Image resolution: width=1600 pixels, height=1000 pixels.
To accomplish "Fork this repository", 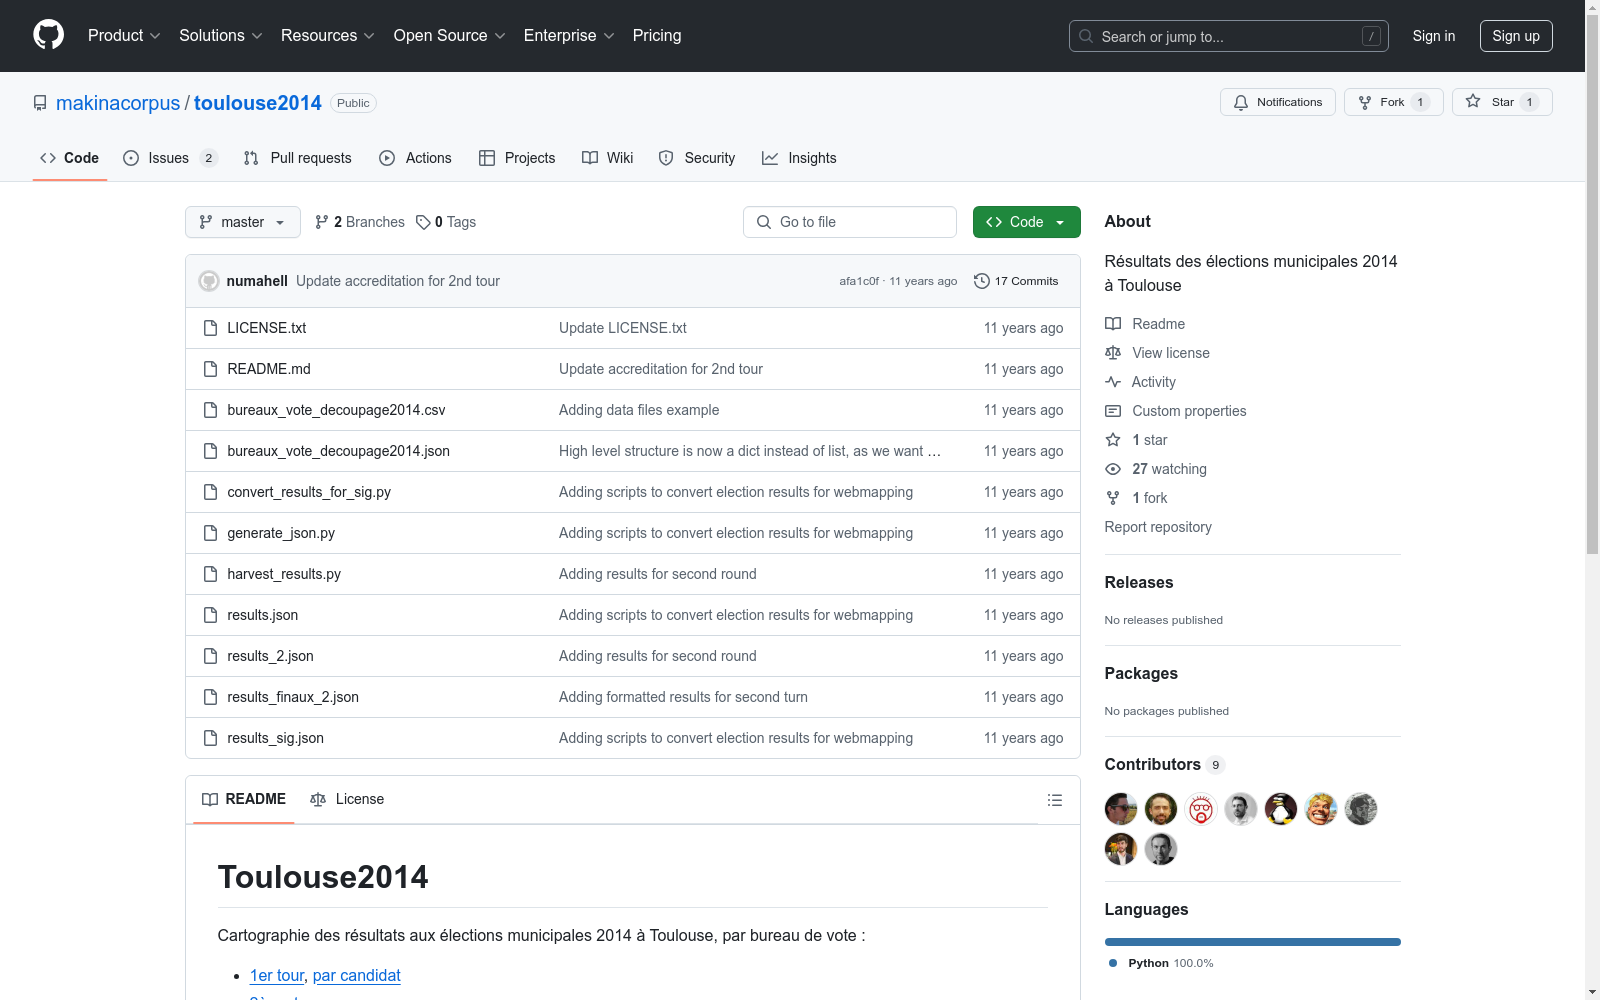I will coord(1394,102).
